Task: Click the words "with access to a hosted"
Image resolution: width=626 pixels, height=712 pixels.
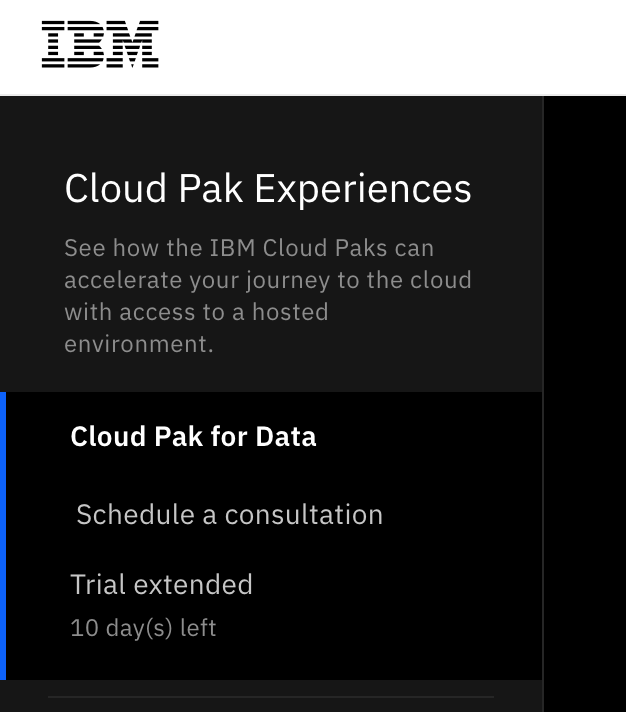Action: pos(196,312)
